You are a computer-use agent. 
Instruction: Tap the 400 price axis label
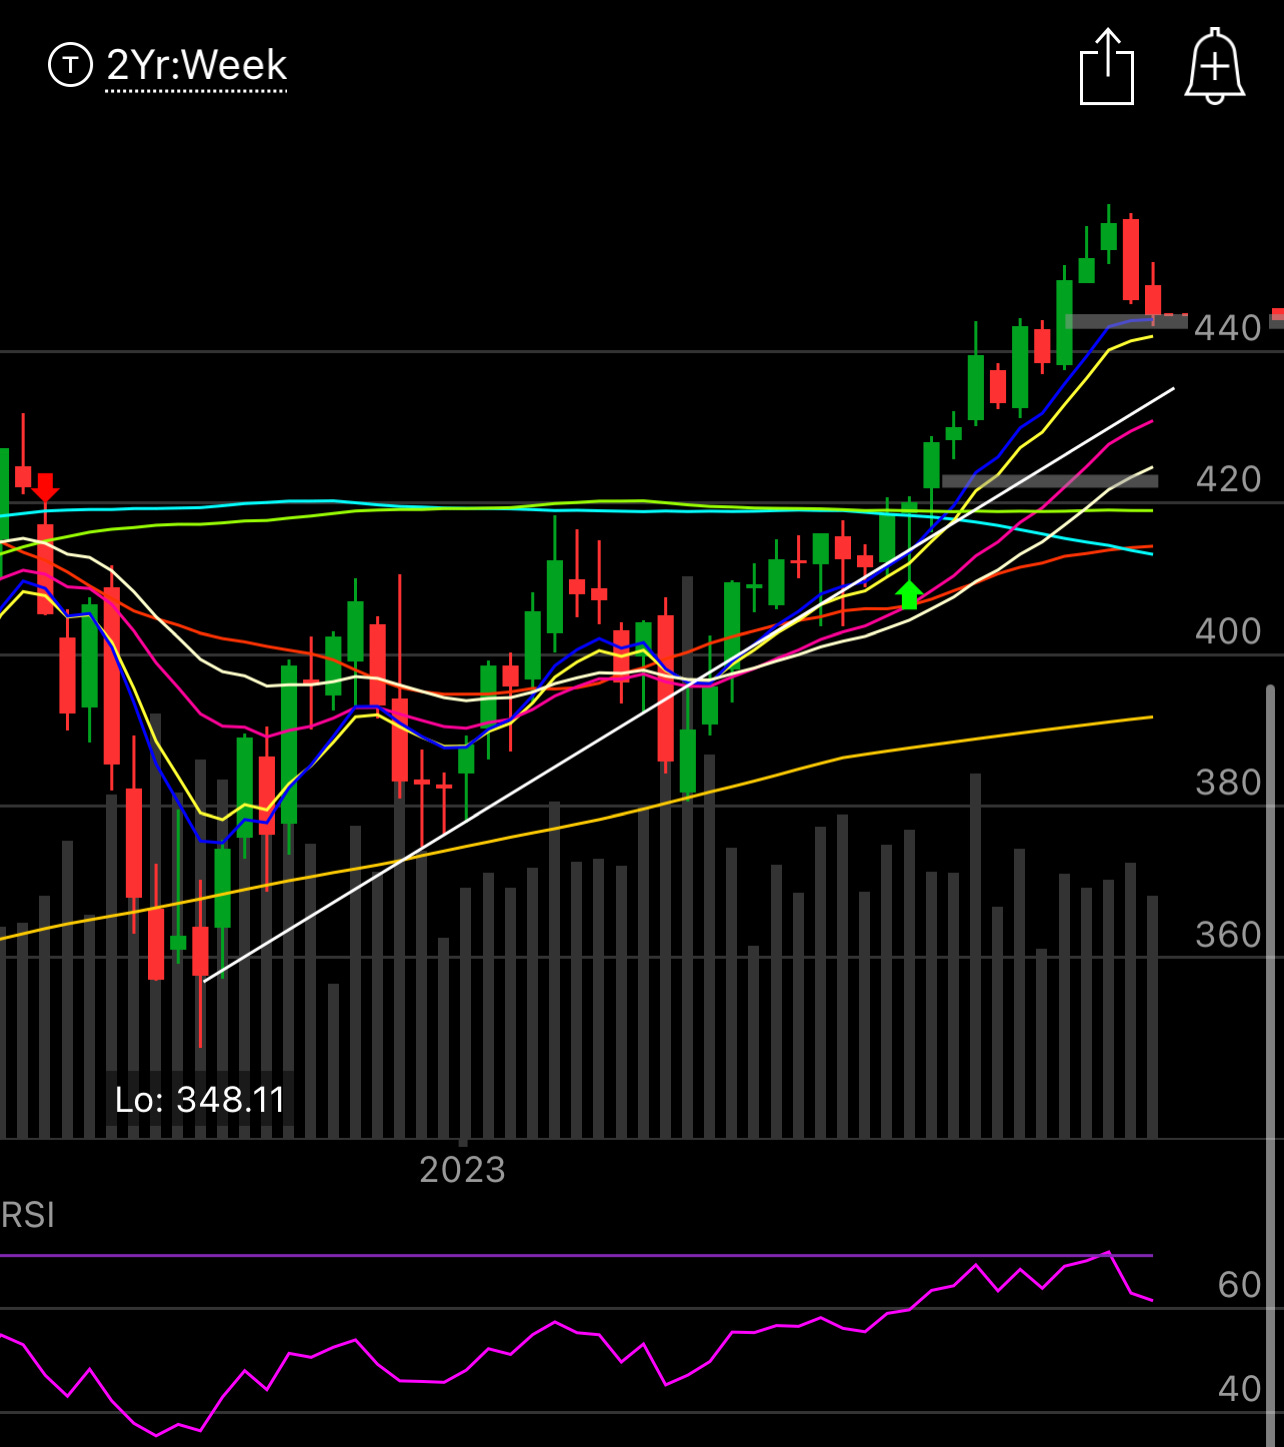click(1228, 631)
